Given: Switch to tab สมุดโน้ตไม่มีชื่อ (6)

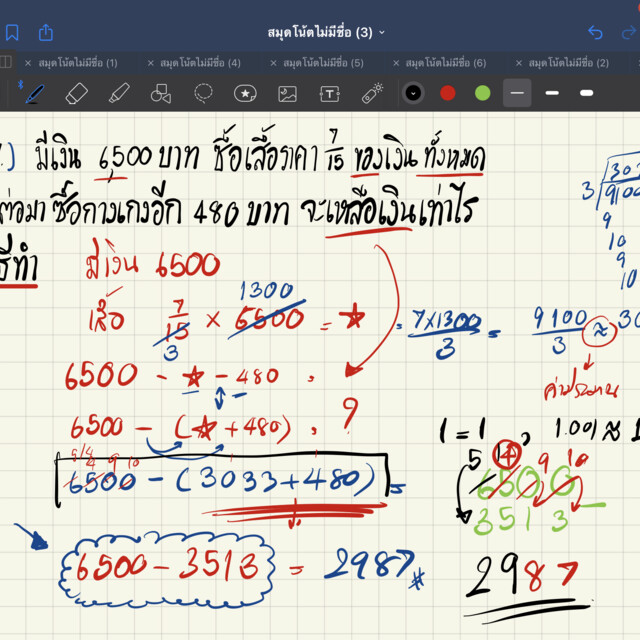Looking at the screenshot, I should (x=445, y=63).
